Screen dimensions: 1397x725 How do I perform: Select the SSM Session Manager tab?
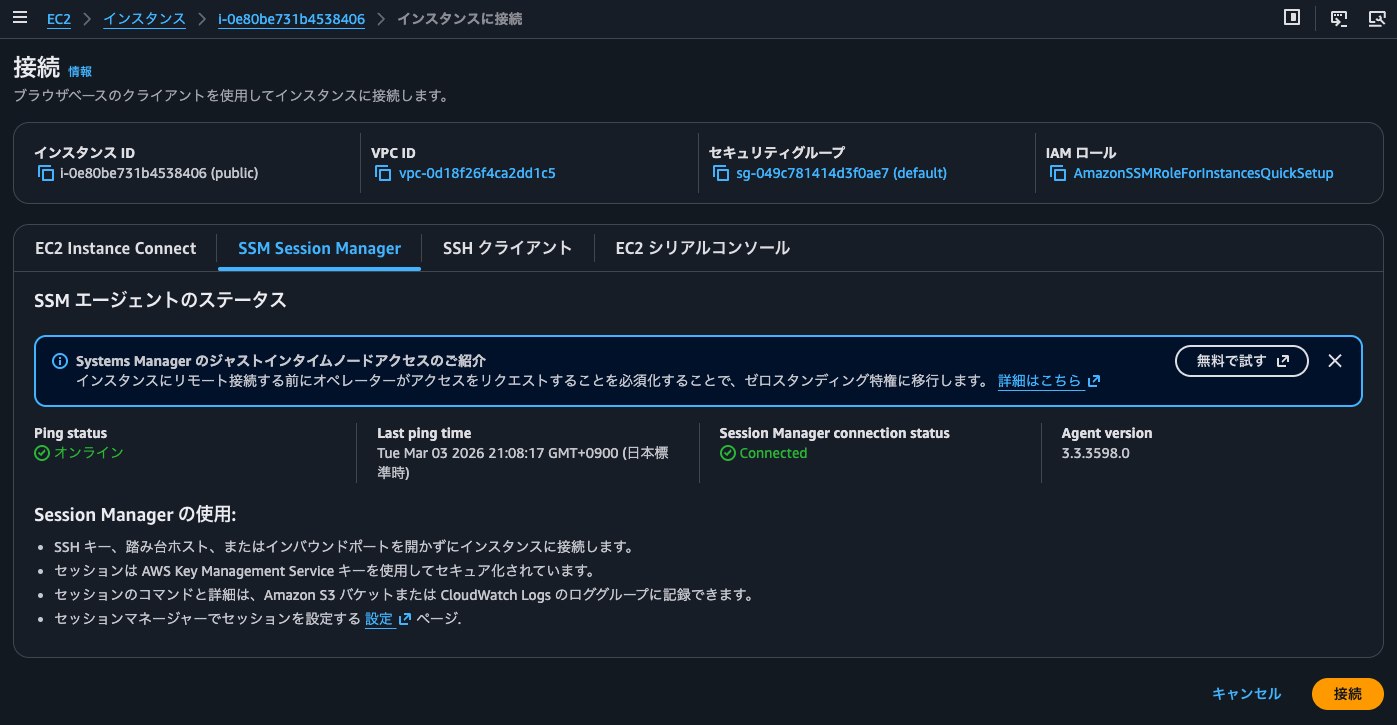[x=319, y=247]
